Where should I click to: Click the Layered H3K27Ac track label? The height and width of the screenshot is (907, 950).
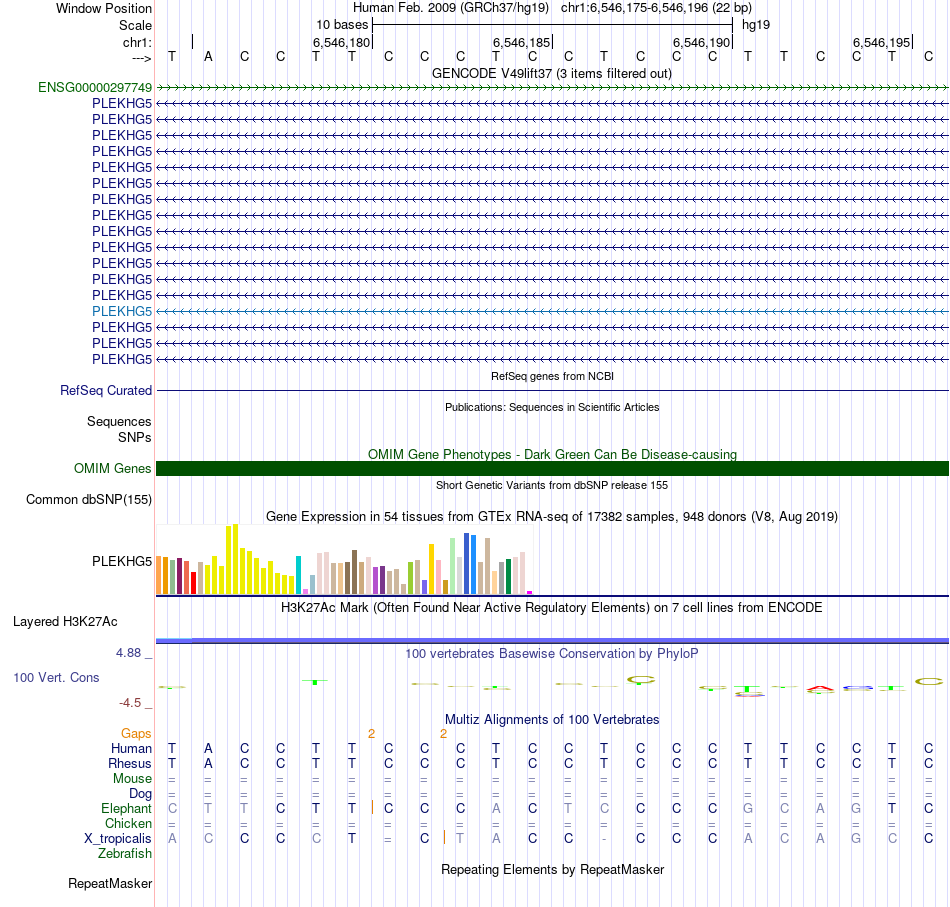coord(65,622)
